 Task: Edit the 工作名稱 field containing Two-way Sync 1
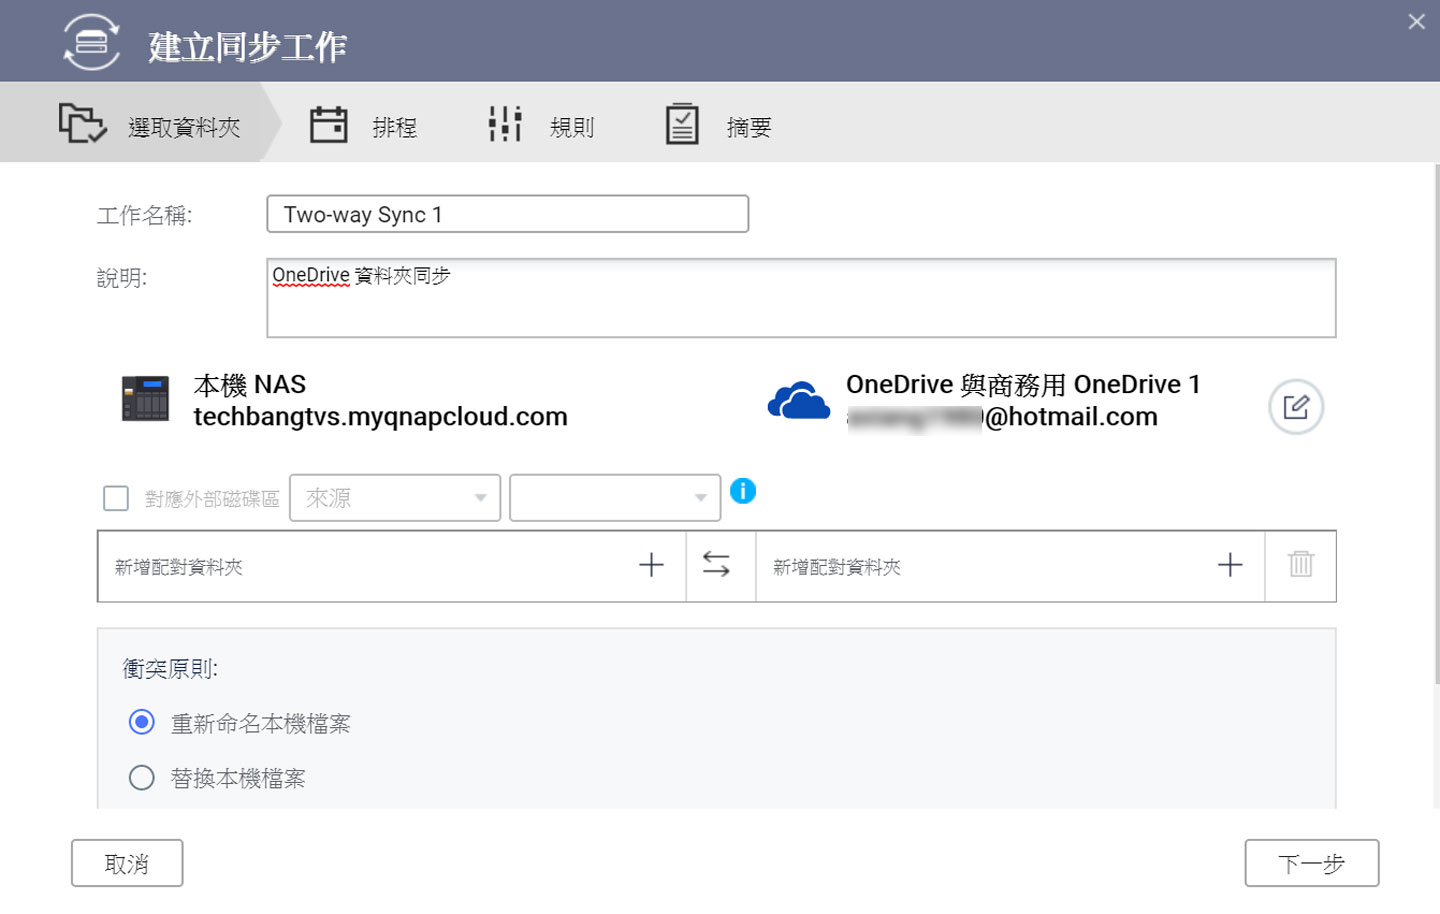click(508, 214)
